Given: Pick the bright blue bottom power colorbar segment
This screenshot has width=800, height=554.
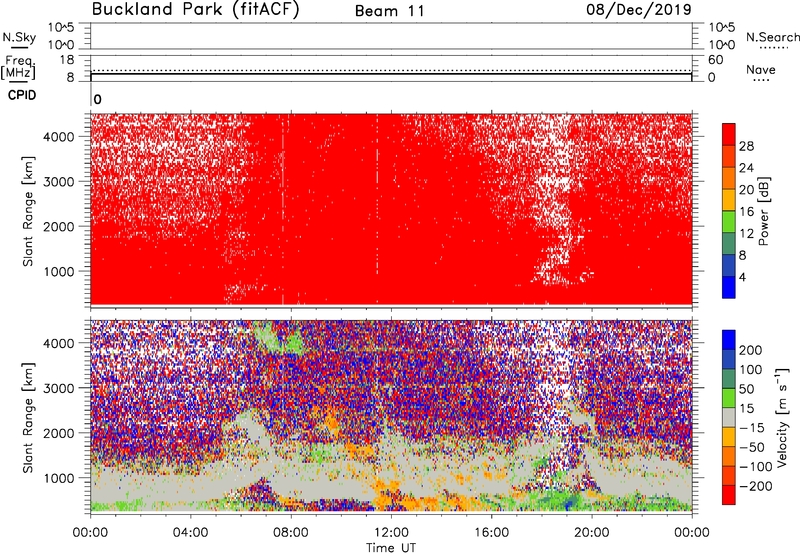Looking at the screenshot, I should click(x=729, y=287).
